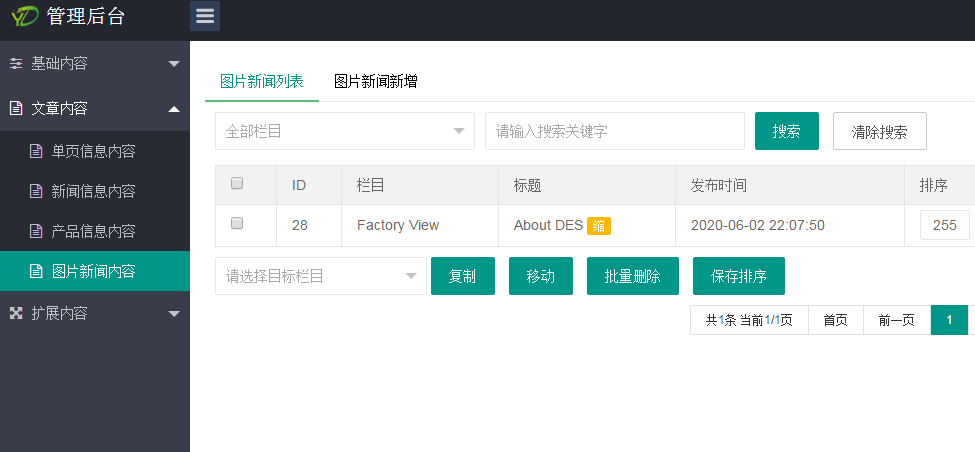Screen dimensions: 975x452
Task: Switch to the 图片新闻新增 tab
Action: 376,81
